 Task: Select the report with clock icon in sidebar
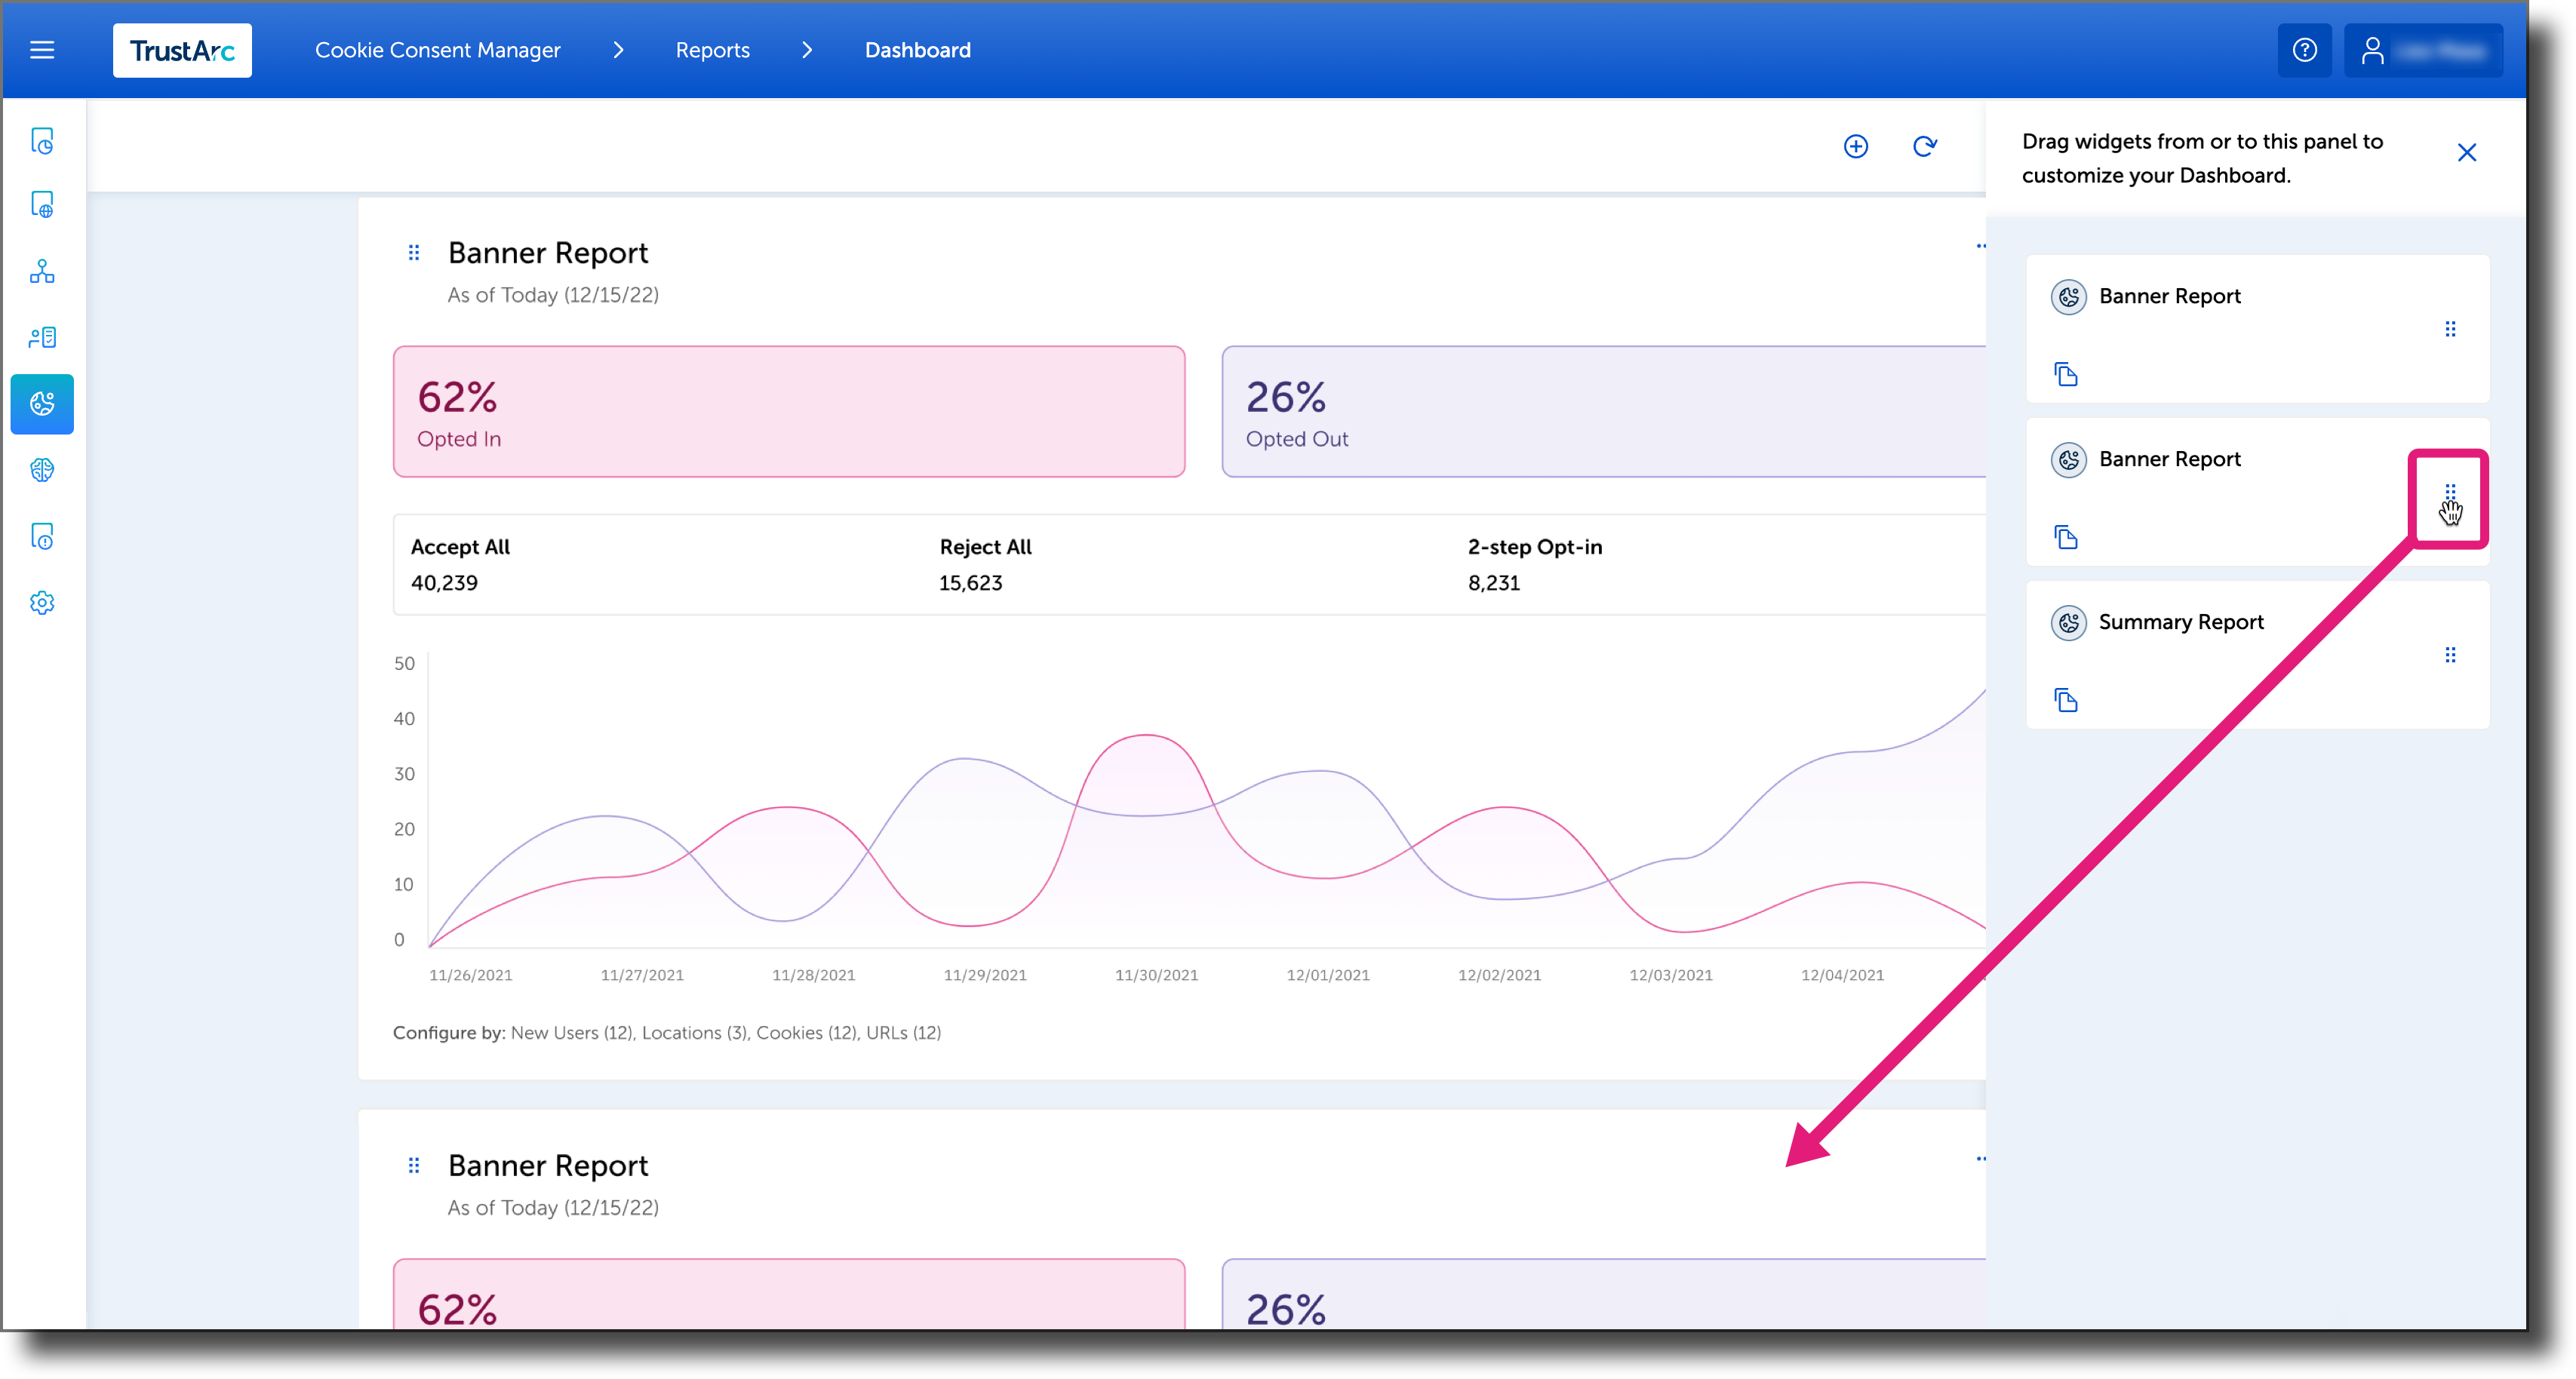tap(42, 142)
